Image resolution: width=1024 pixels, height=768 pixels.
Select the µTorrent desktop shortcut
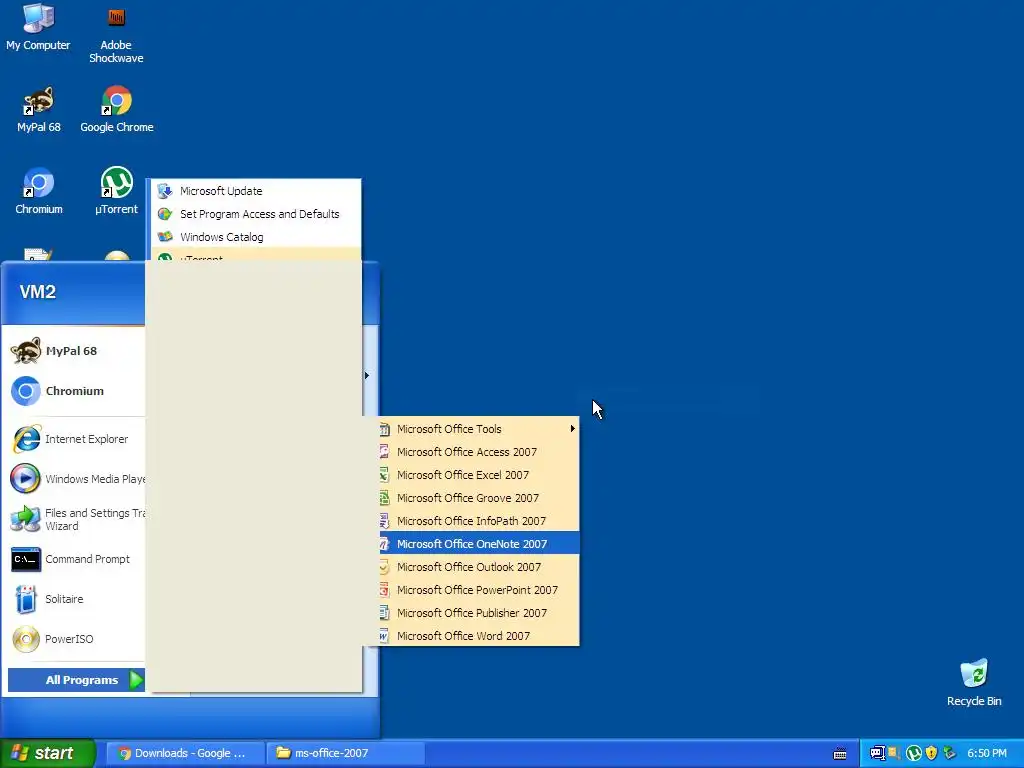[116, 191]
